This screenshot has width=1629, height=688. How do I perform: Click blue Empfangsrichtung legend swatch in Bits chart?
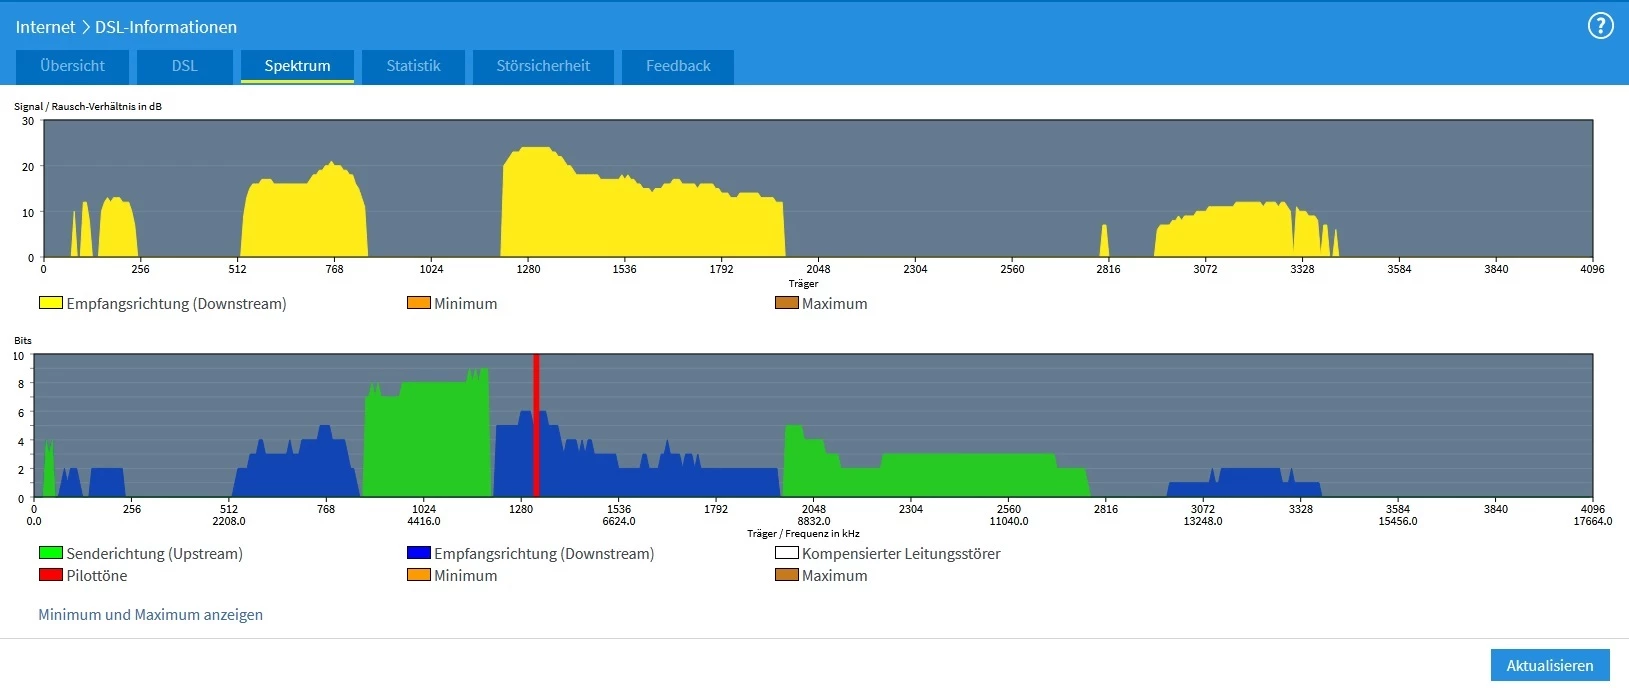(418, 553)
